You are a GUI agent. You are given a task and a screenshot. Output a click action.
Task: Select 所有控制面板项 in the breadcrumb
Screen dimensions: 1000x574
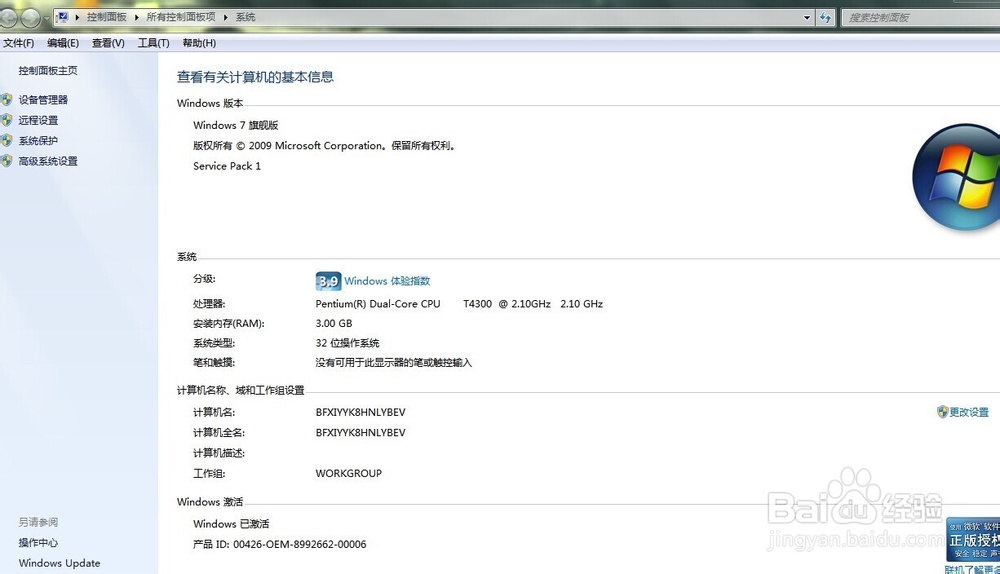tap(180, 17)
